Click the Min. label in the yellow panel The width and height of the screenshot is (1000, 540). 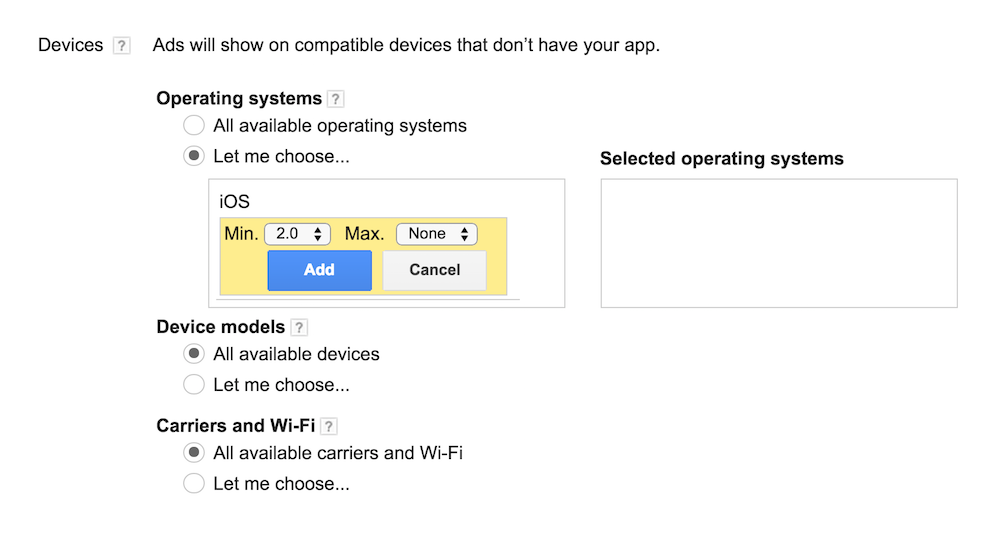coord(241,234)
